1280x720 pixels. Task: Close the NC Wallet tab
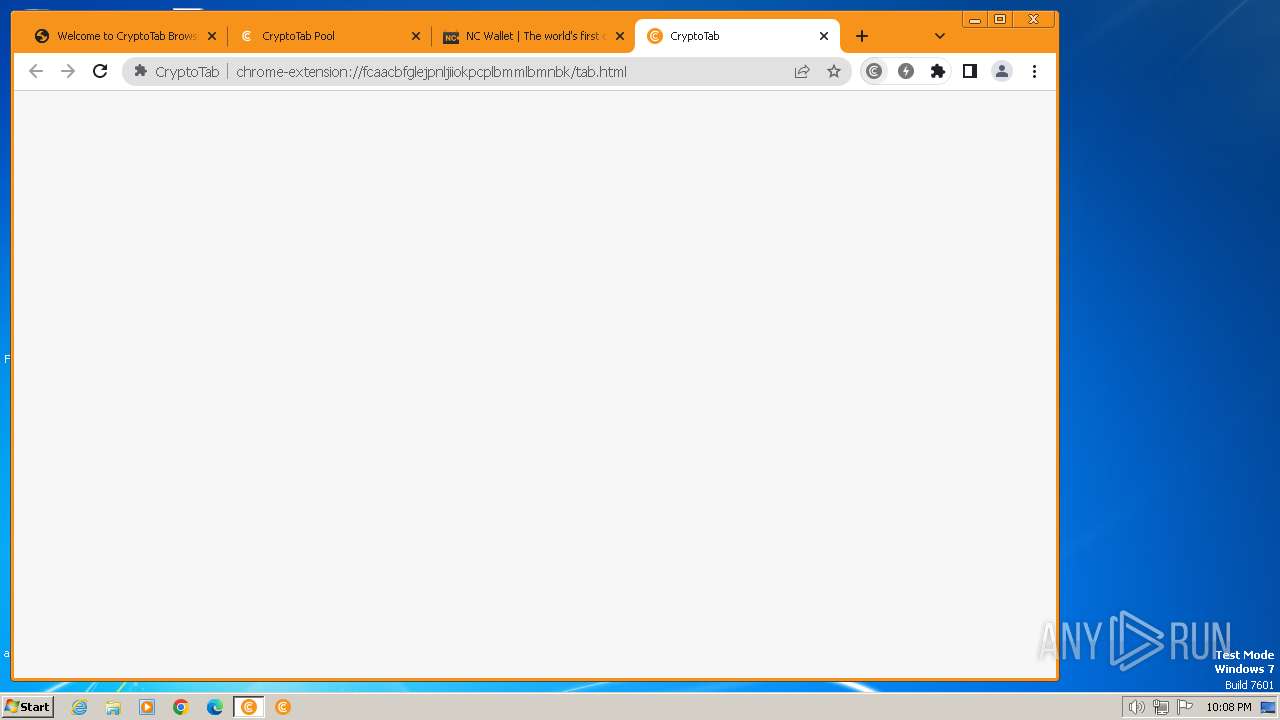coord(620,36)
